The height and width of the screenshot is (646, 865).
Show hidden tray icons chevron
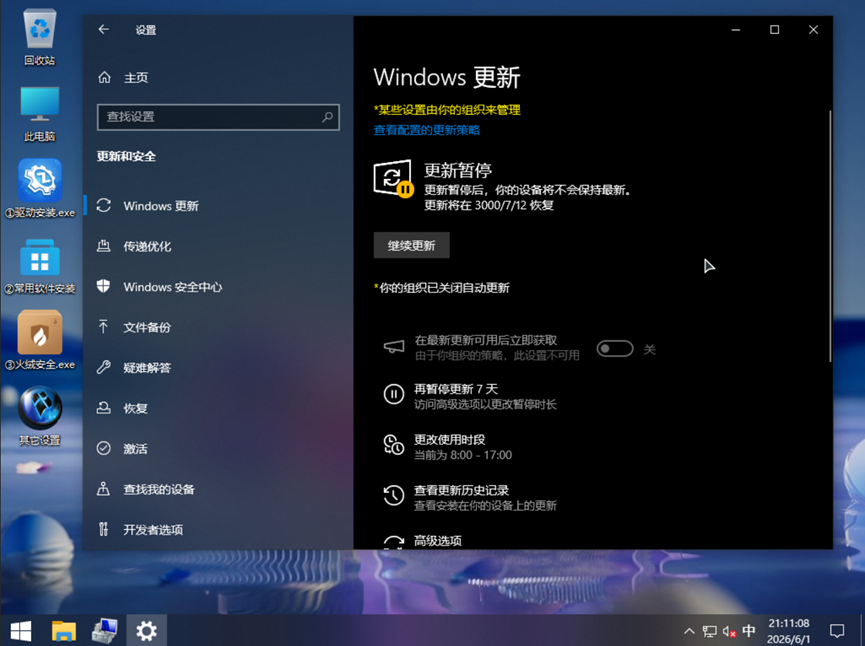(689, 631)
